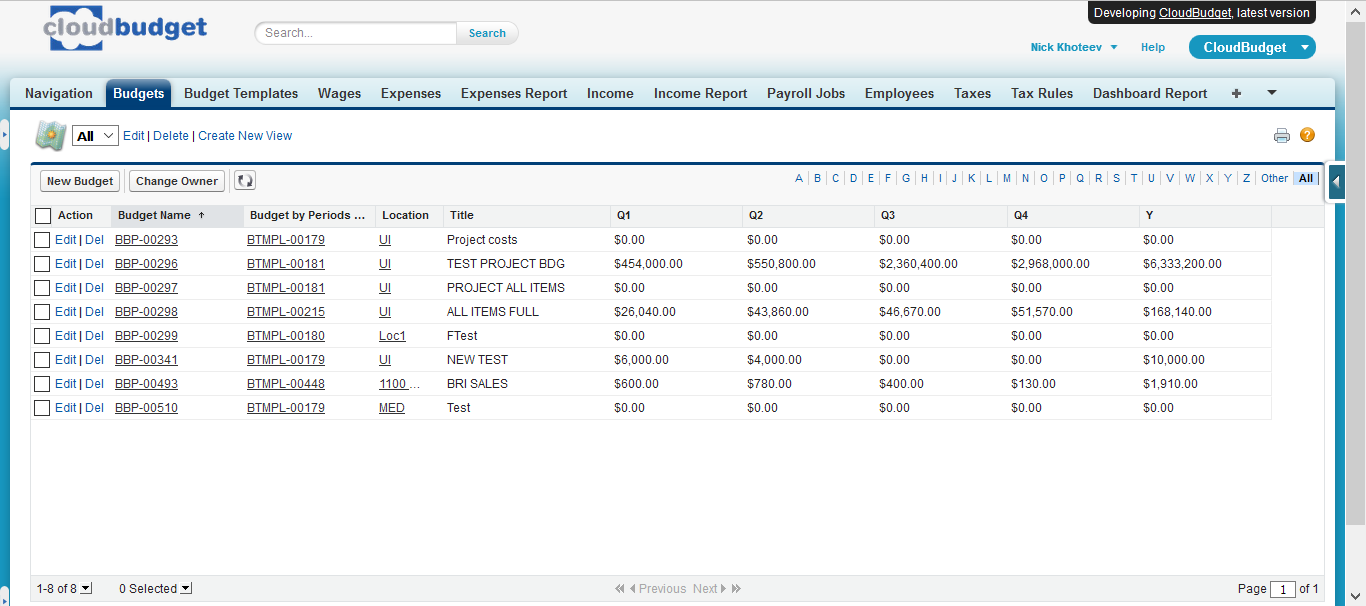Jump to last page with double-arrow icon
This screenshot has width=1366, height=606.
click(x=736, y=588)
